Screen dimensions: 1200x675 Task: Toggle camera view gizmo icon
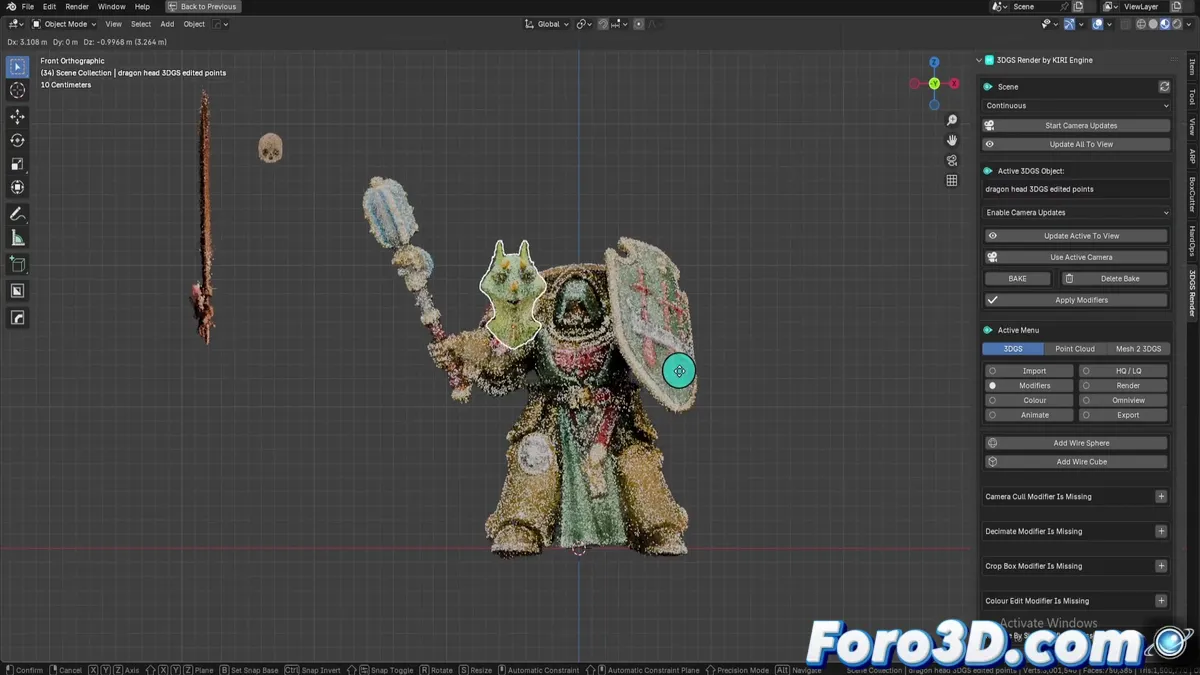pyautogui.click(x=952, y=160)
